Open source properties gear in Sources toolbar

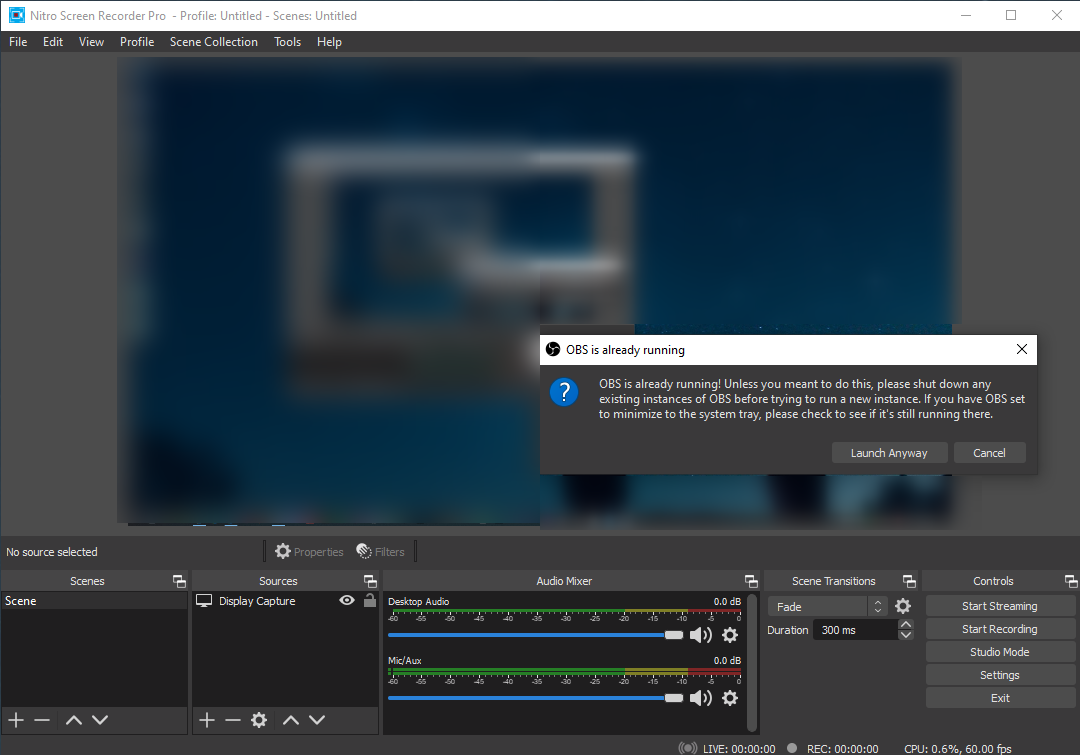click(259, 720)
